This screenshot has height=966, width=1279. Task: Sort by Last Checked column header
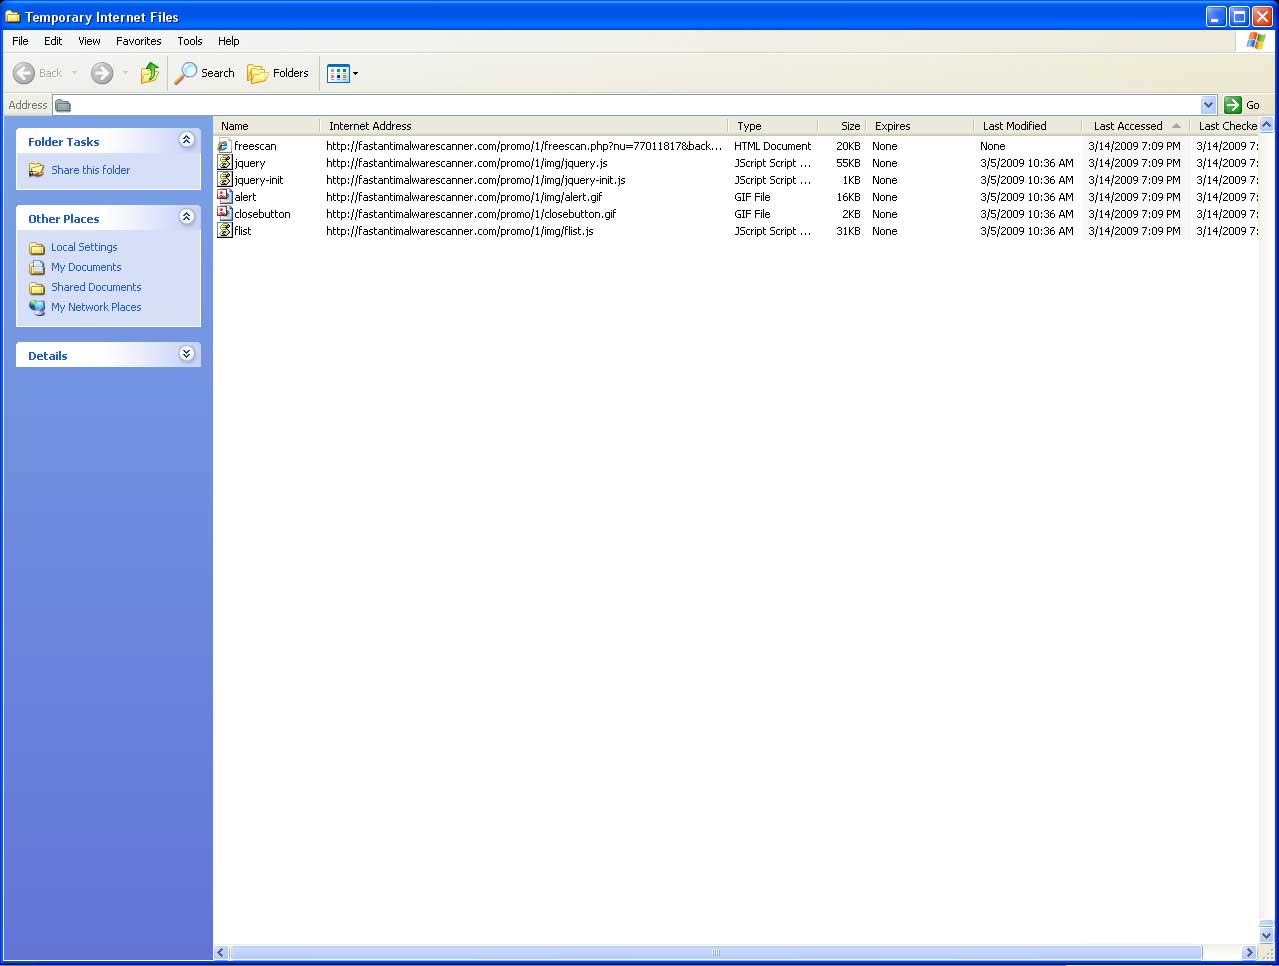click(1225, 126)
